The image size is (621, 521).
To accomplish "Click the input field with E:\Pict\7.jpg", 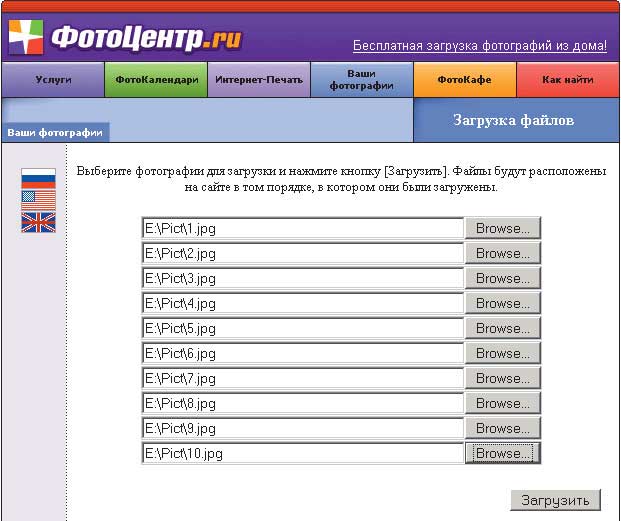I will click(302, 378).
